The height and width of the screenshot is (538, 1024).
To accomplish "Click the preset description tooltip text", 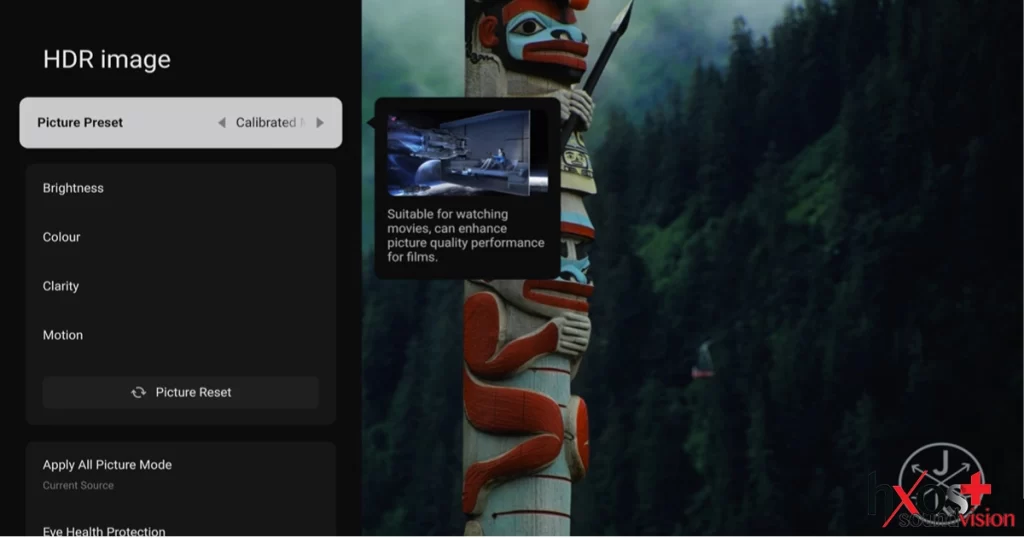I will [x=465, y=235].
